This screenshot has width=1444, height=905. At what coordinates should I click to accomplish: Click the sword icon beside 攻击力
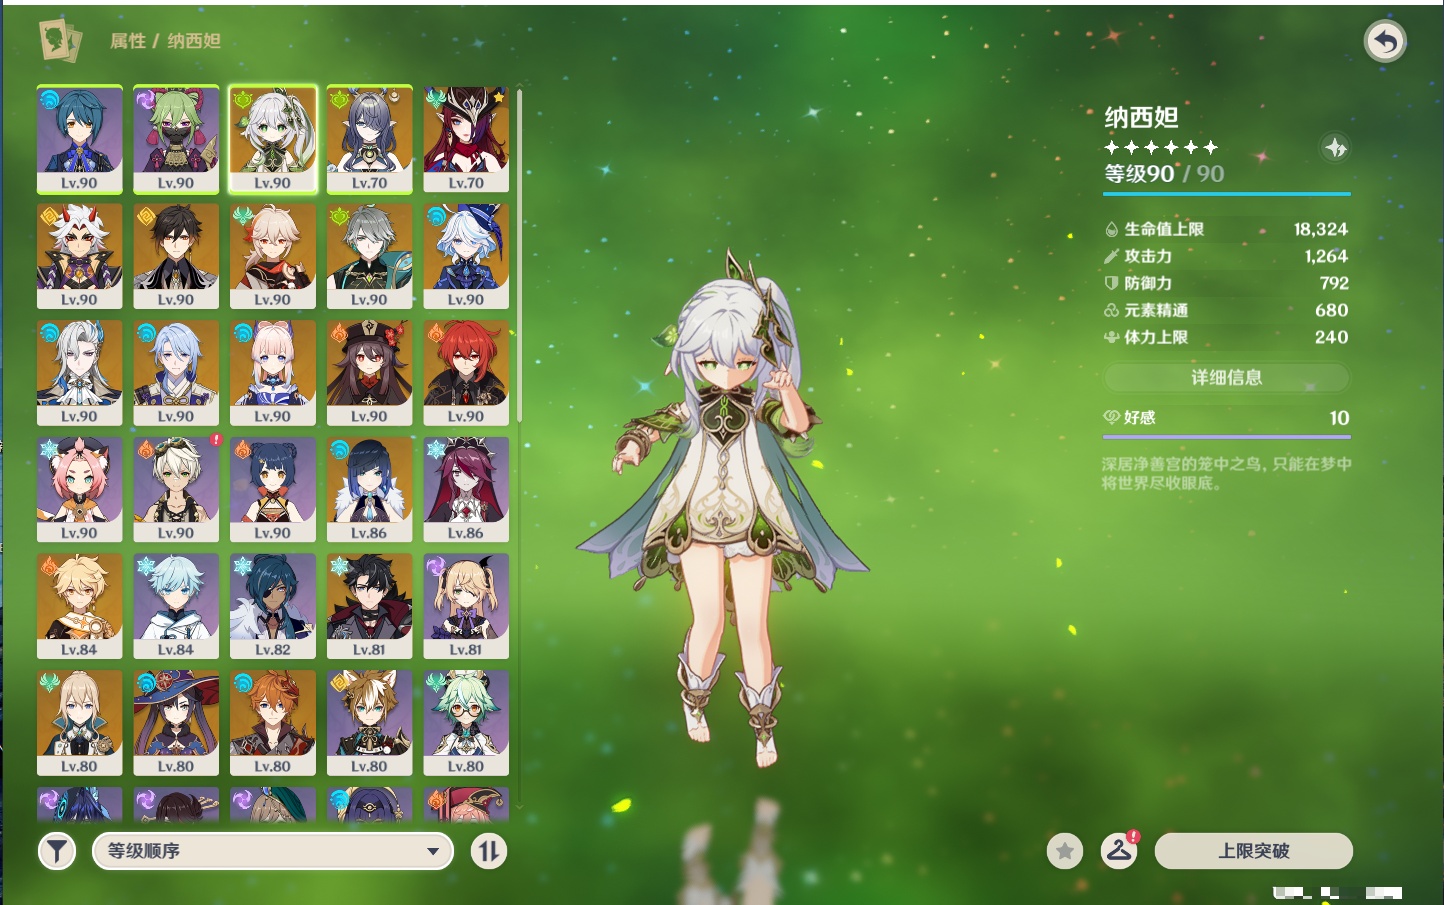(1111, 256)
